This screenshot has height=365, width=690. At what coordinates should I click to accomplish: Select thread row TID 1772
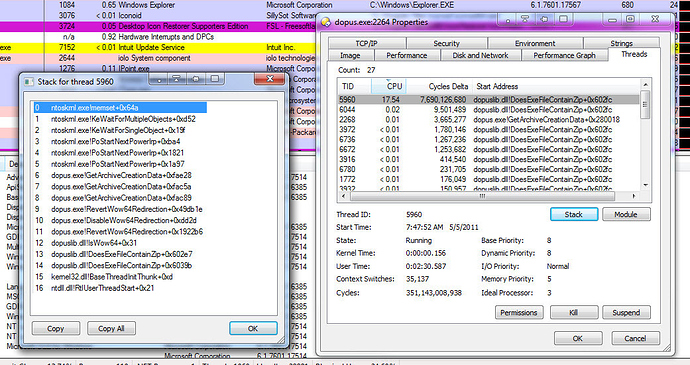click(489, 179)
